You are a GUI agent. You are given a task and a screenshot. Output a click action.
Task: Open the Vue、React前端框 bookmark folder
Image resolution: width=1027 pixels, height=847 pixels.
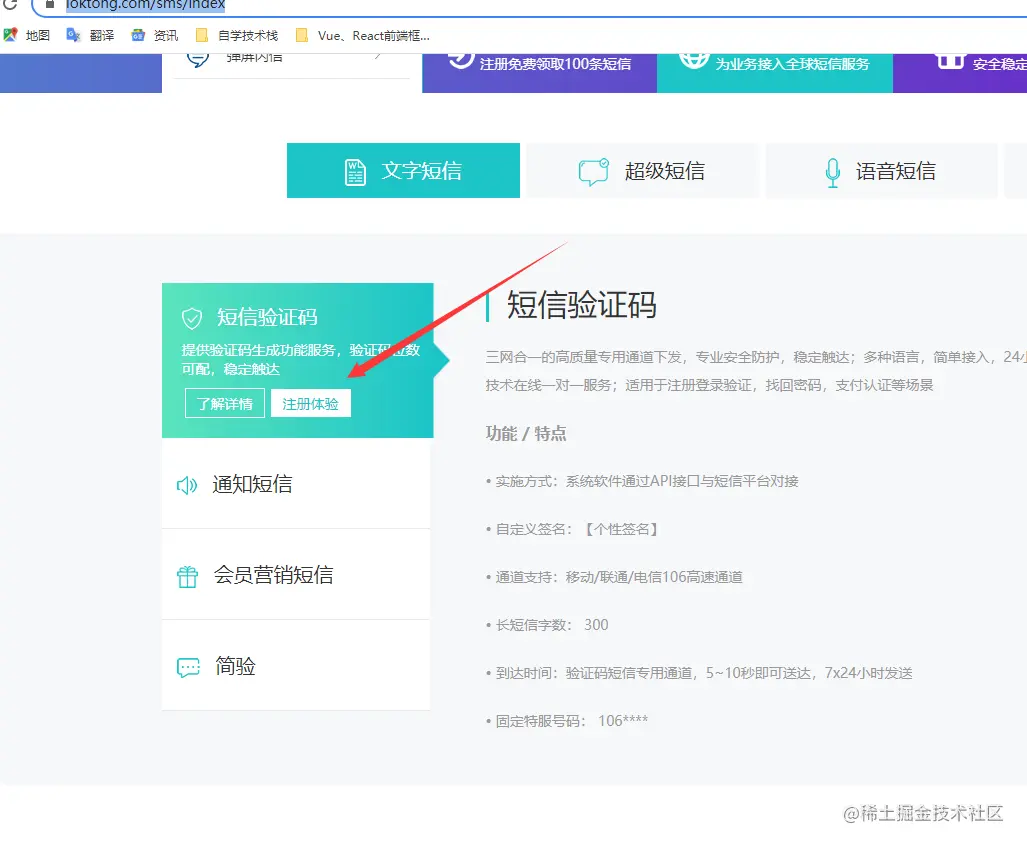[x=363, y=35]
